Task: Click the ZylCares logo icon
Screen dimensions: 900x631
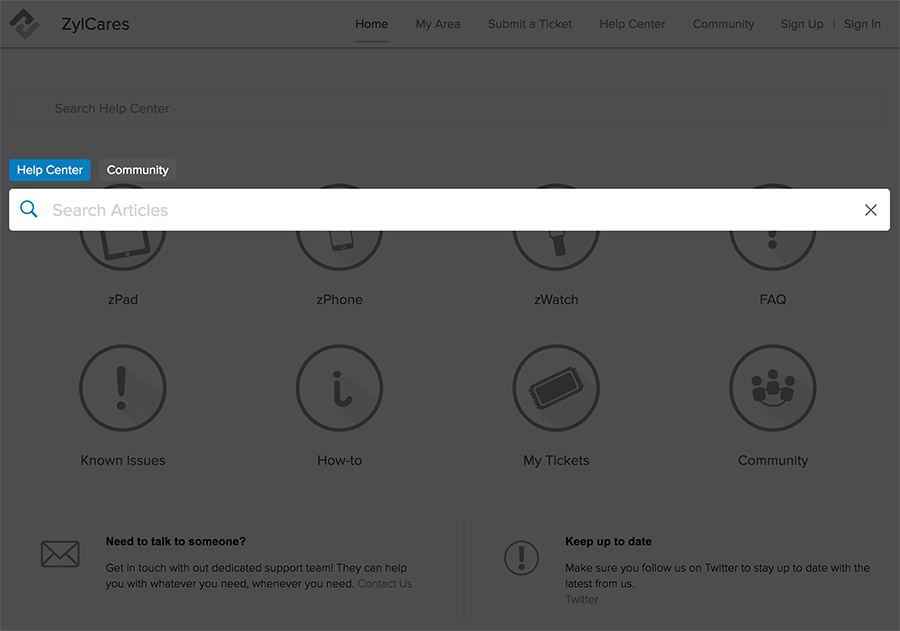Action: click(x=24, y=24)
